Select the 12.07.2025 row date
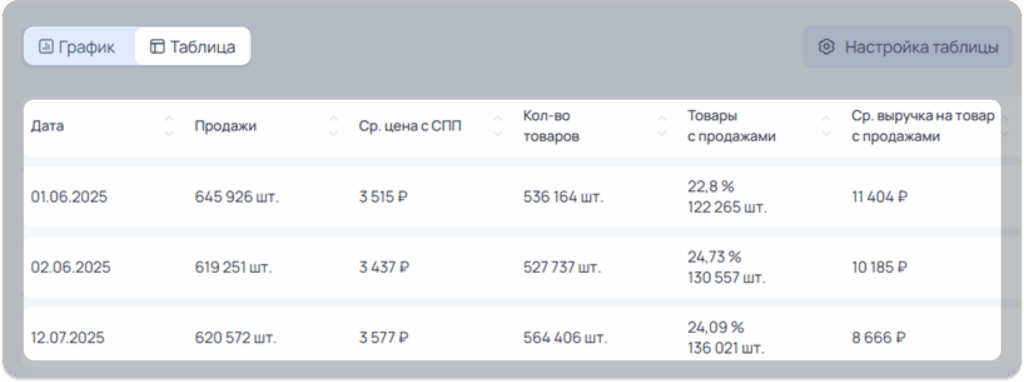Image resolution: width=1024 pixels, height=382 pixels. click(x=68, y=338)
